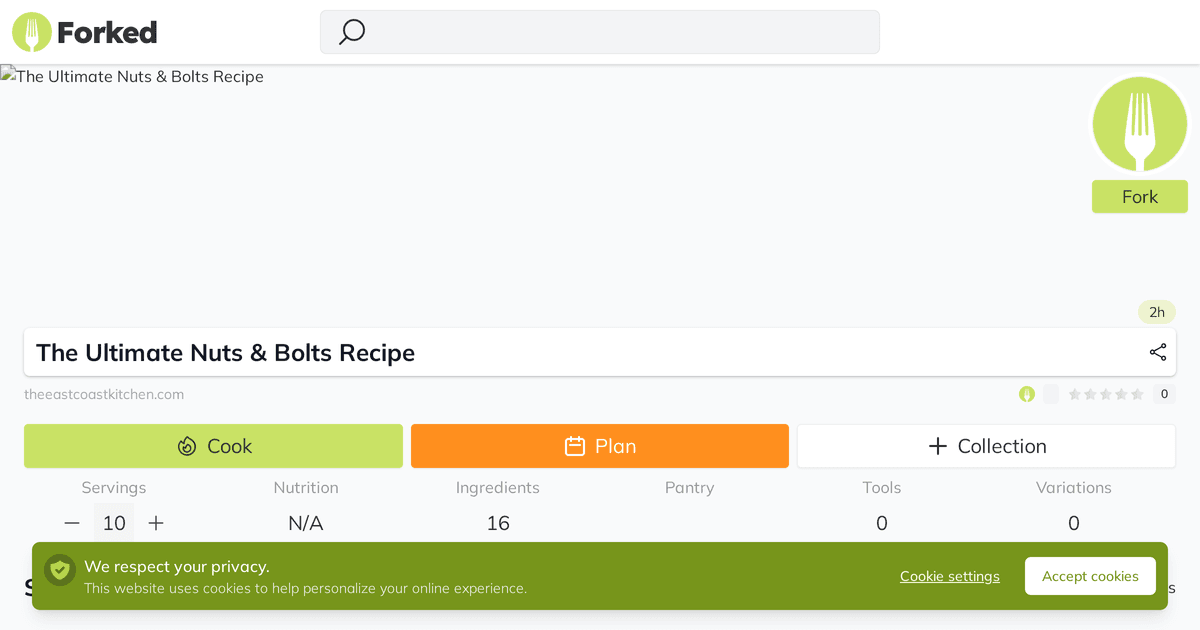Click the plus icon next to Collection
Image resolution: width=1200 pixels, height=630 pixels.
(938, 446)
